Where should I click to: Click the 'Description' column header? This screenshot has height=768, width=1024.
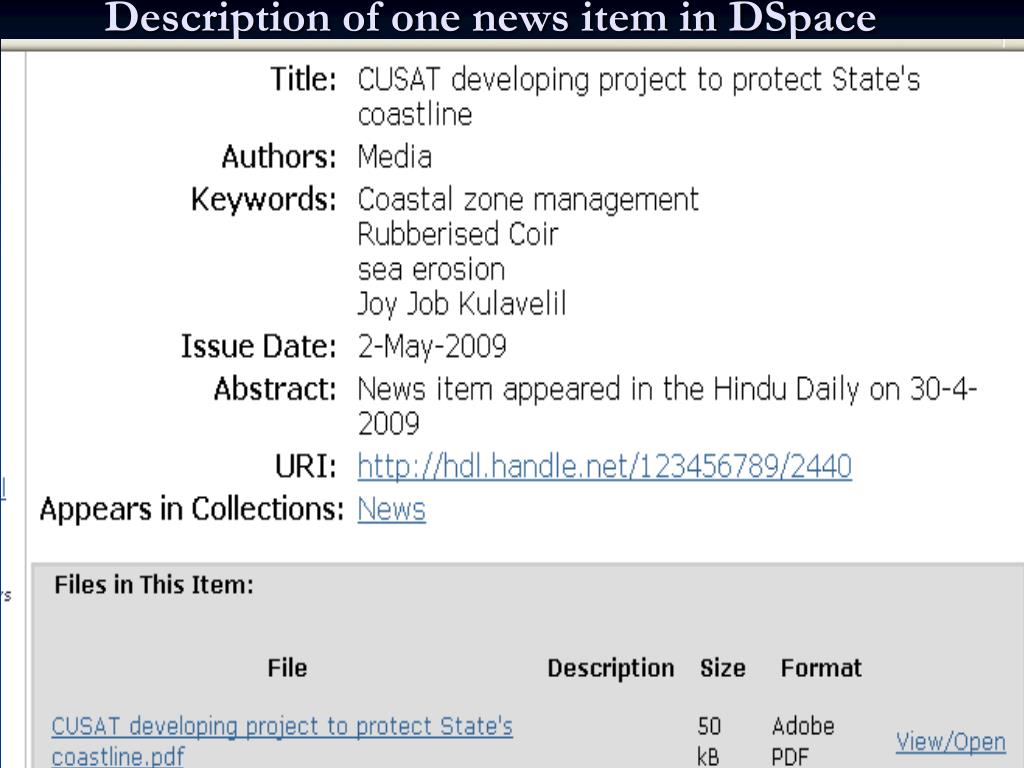point(611,668)
